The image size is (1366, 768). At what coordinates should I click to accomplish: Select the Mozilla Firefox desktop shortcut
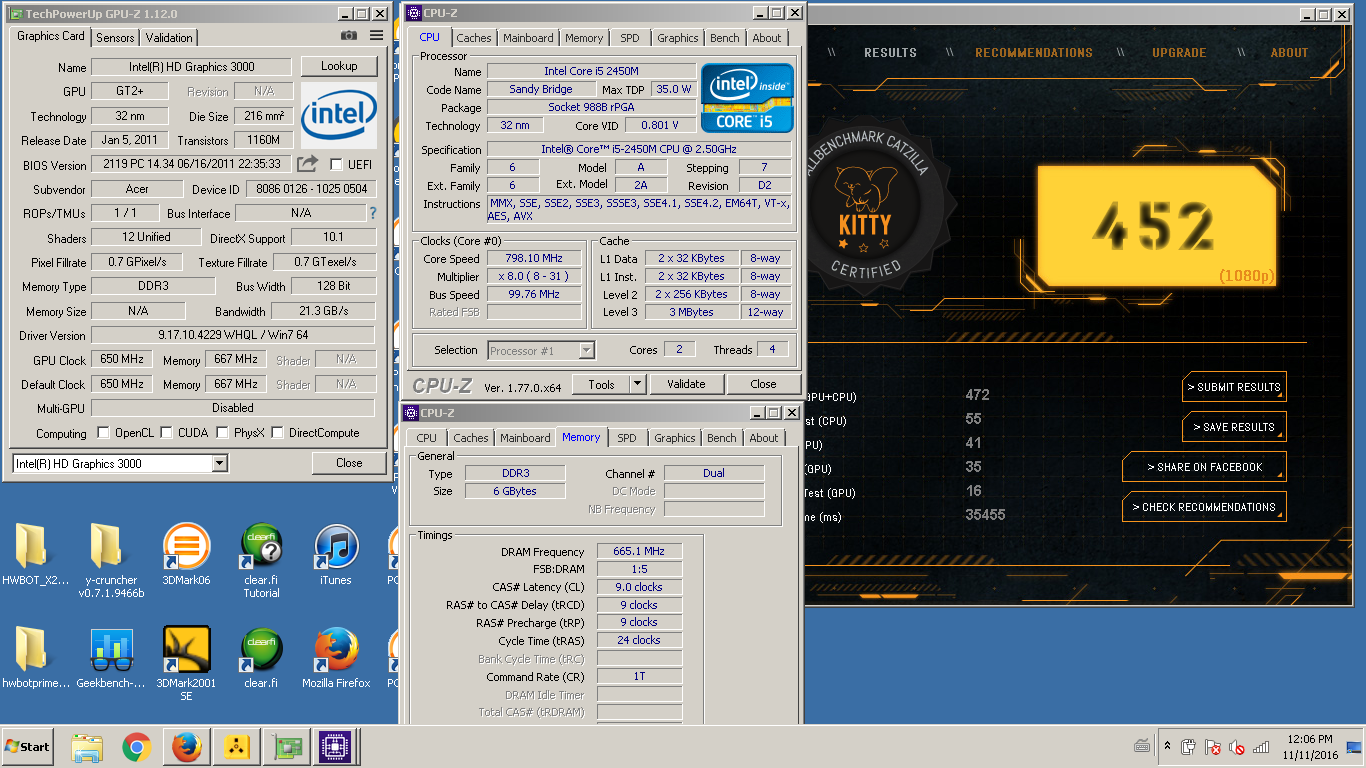pyautogui.click(x=336, y=658)
